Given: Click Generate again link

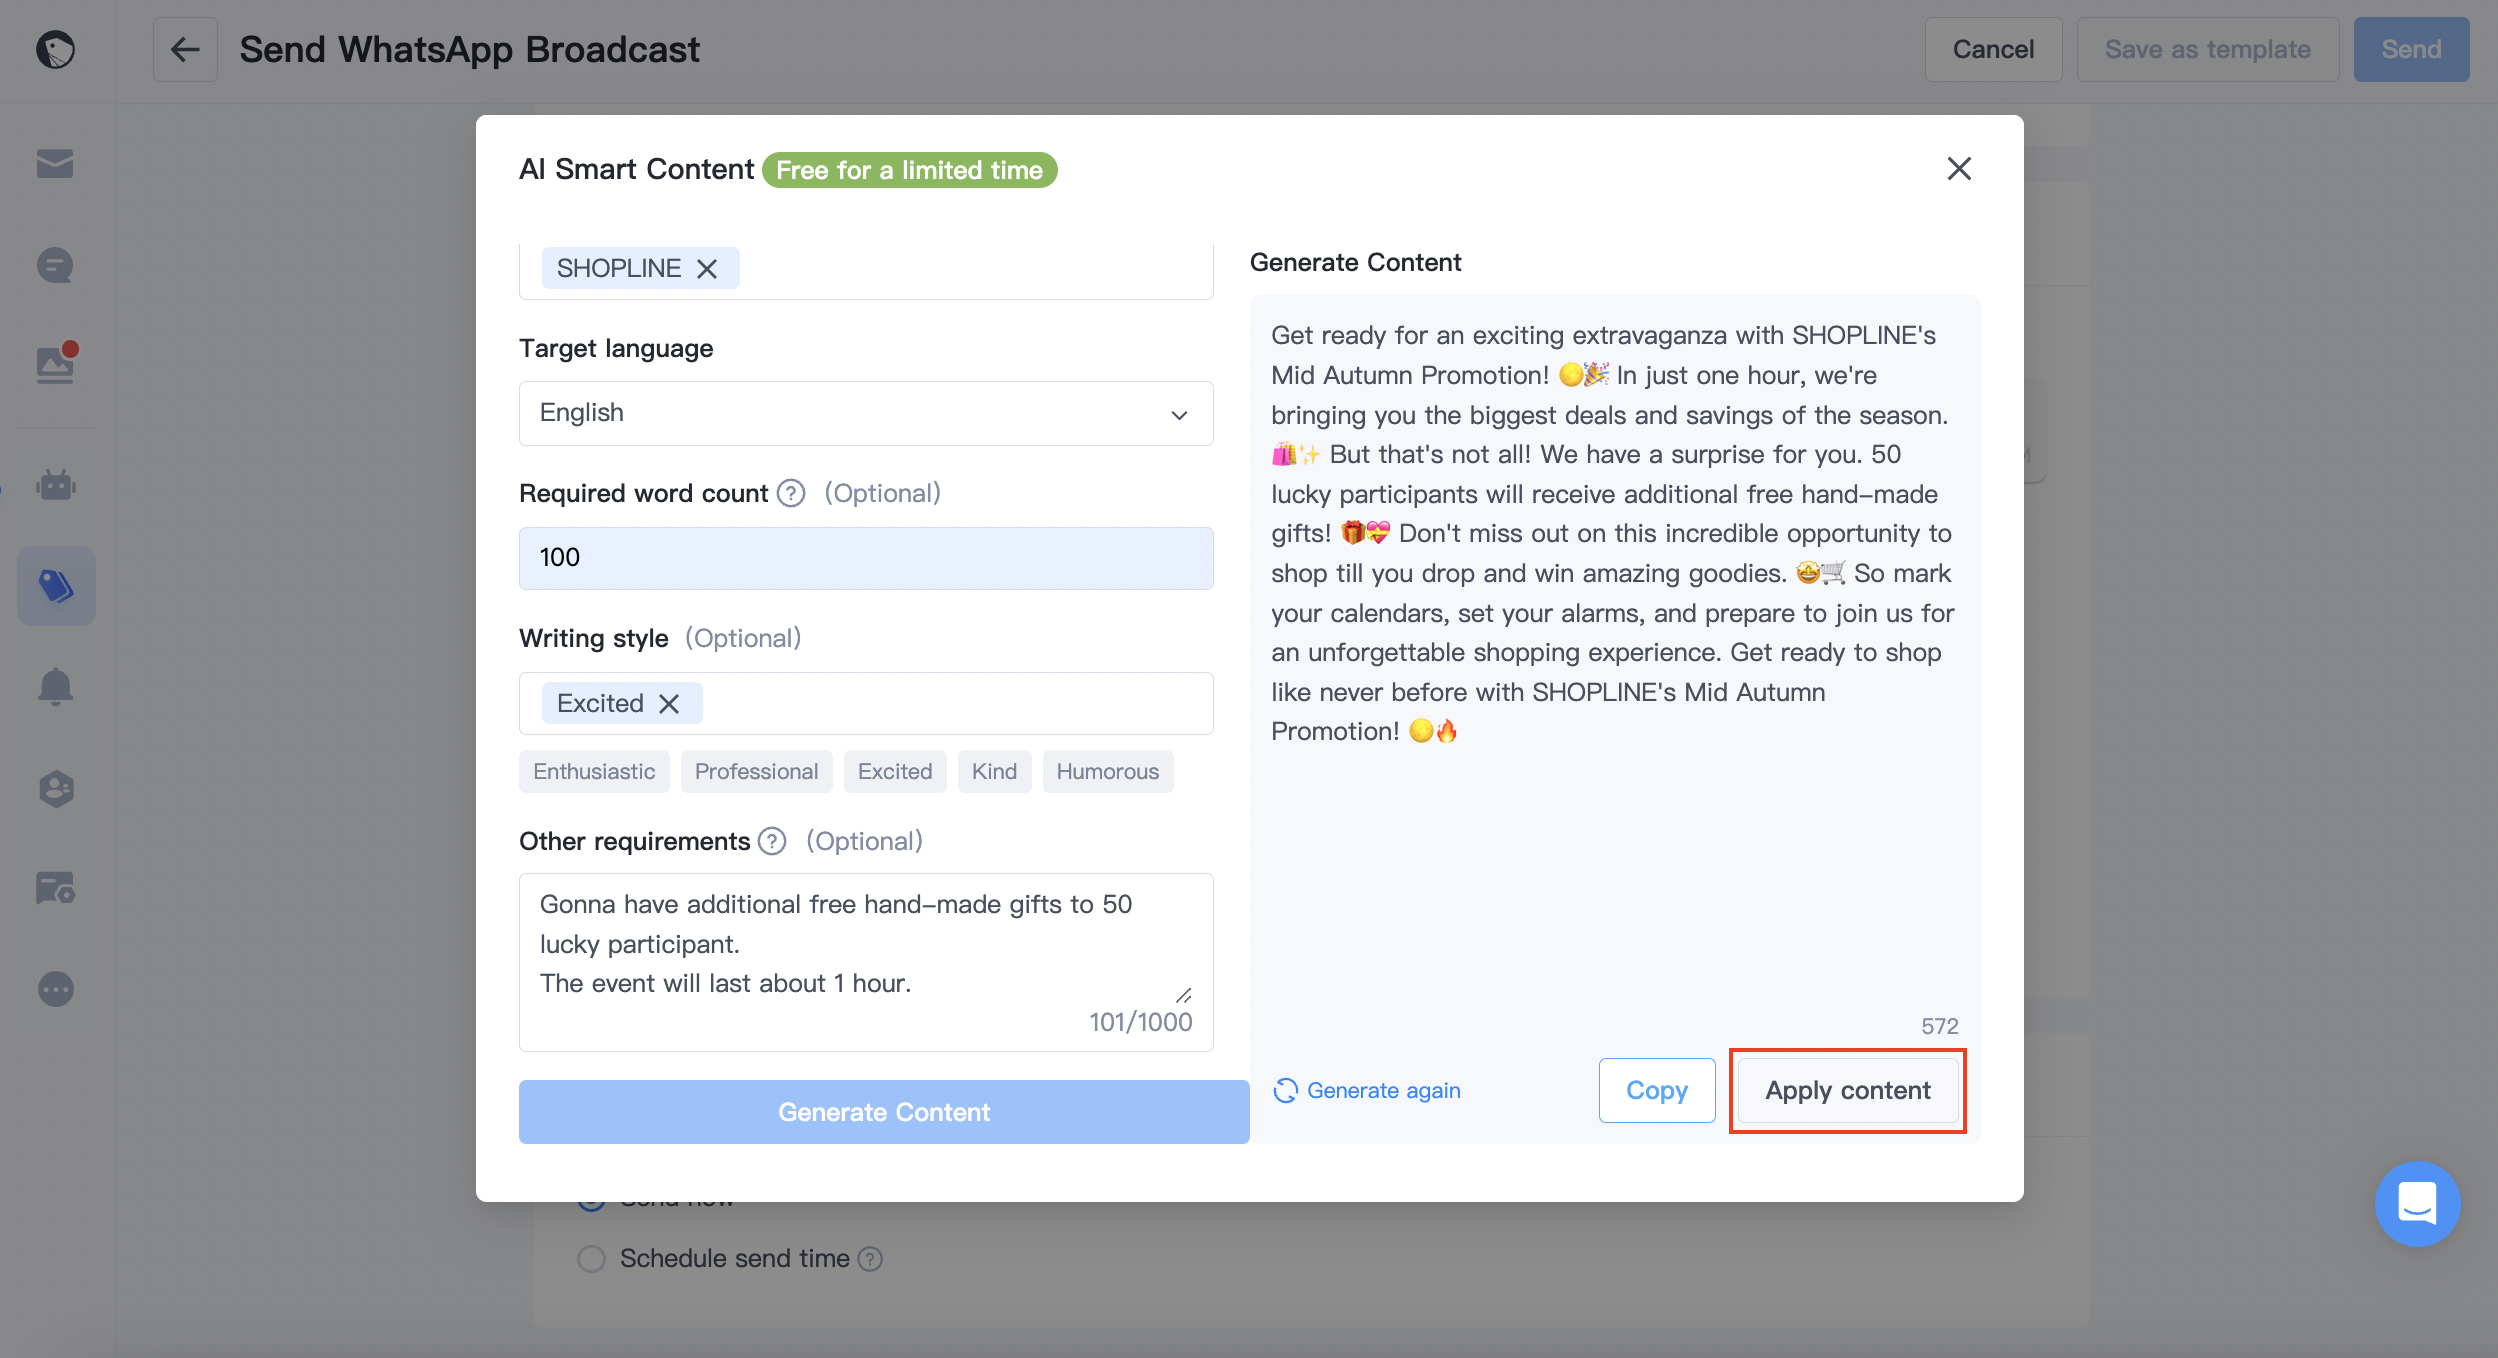Looking at the screenshot, I should point(1367,1090).
